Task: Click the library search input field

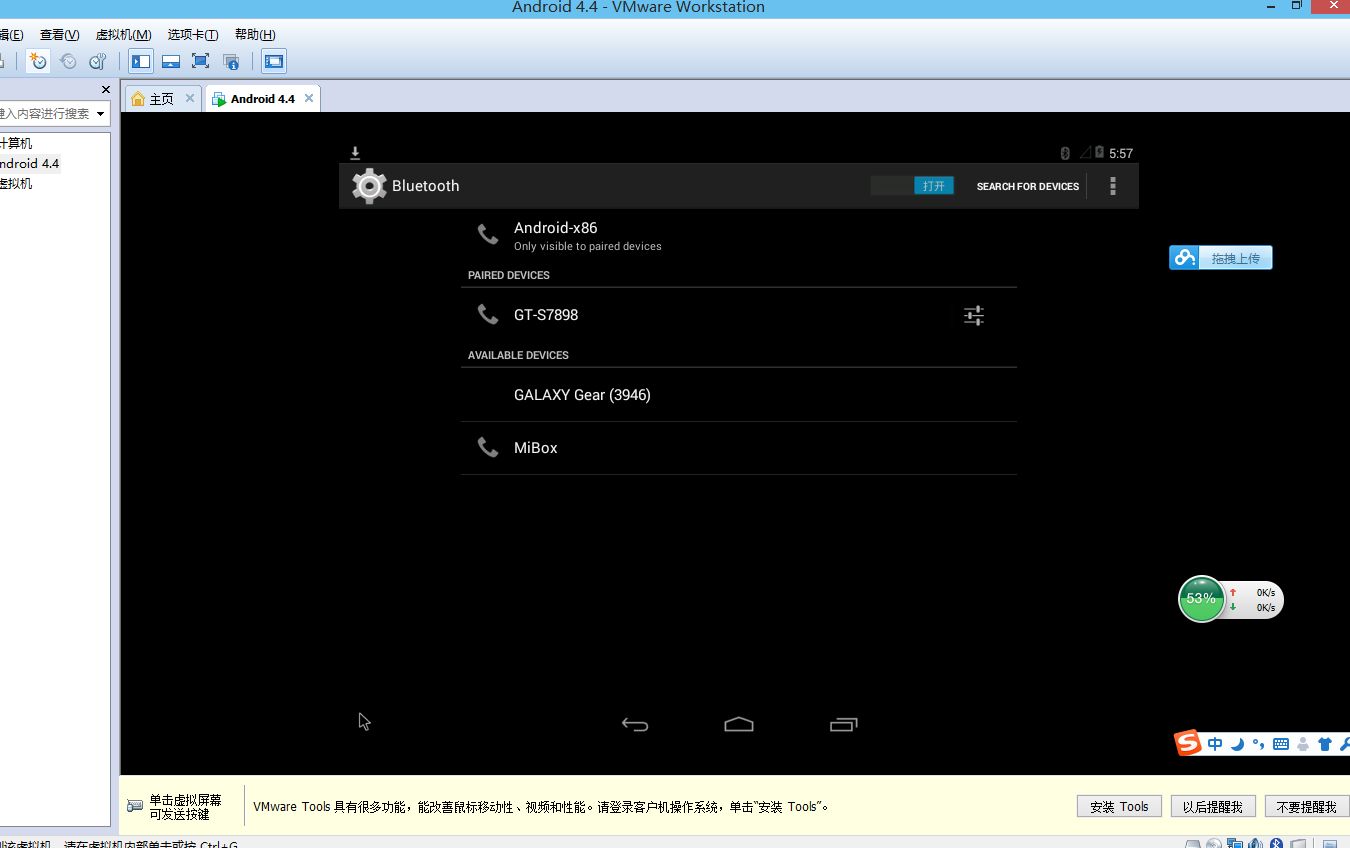Action: click(46, 114)
